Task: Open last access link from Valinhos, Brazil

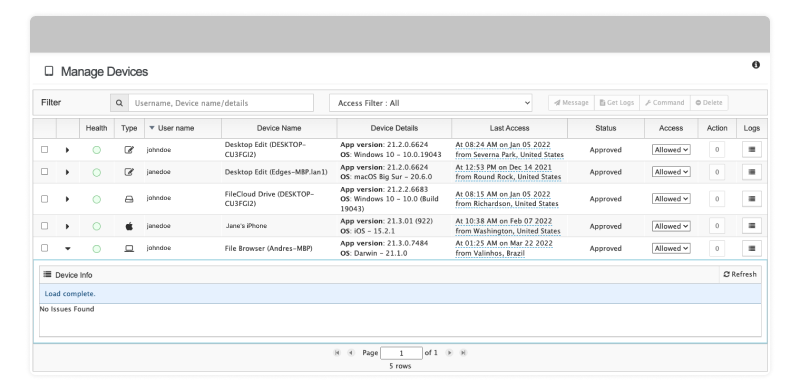Action: (x=504, y=248)
